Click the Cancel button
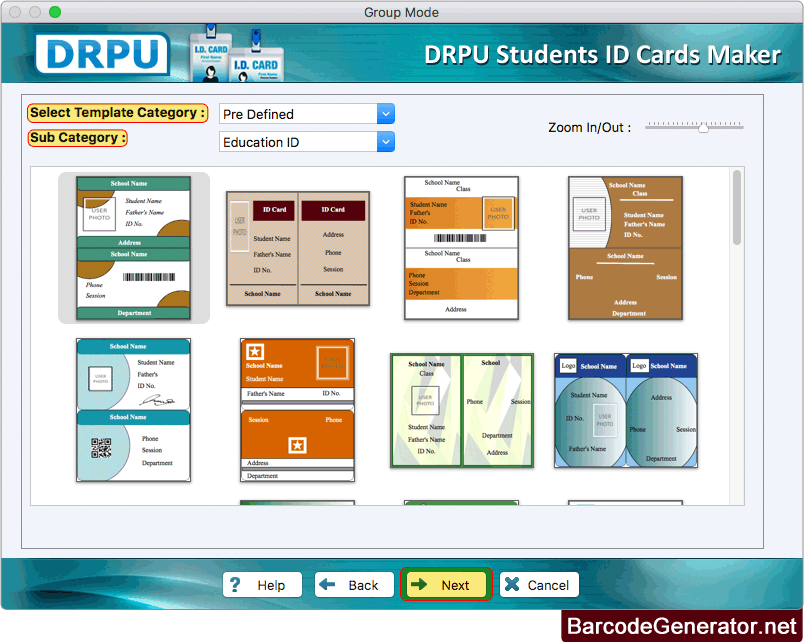 point(539,585)
